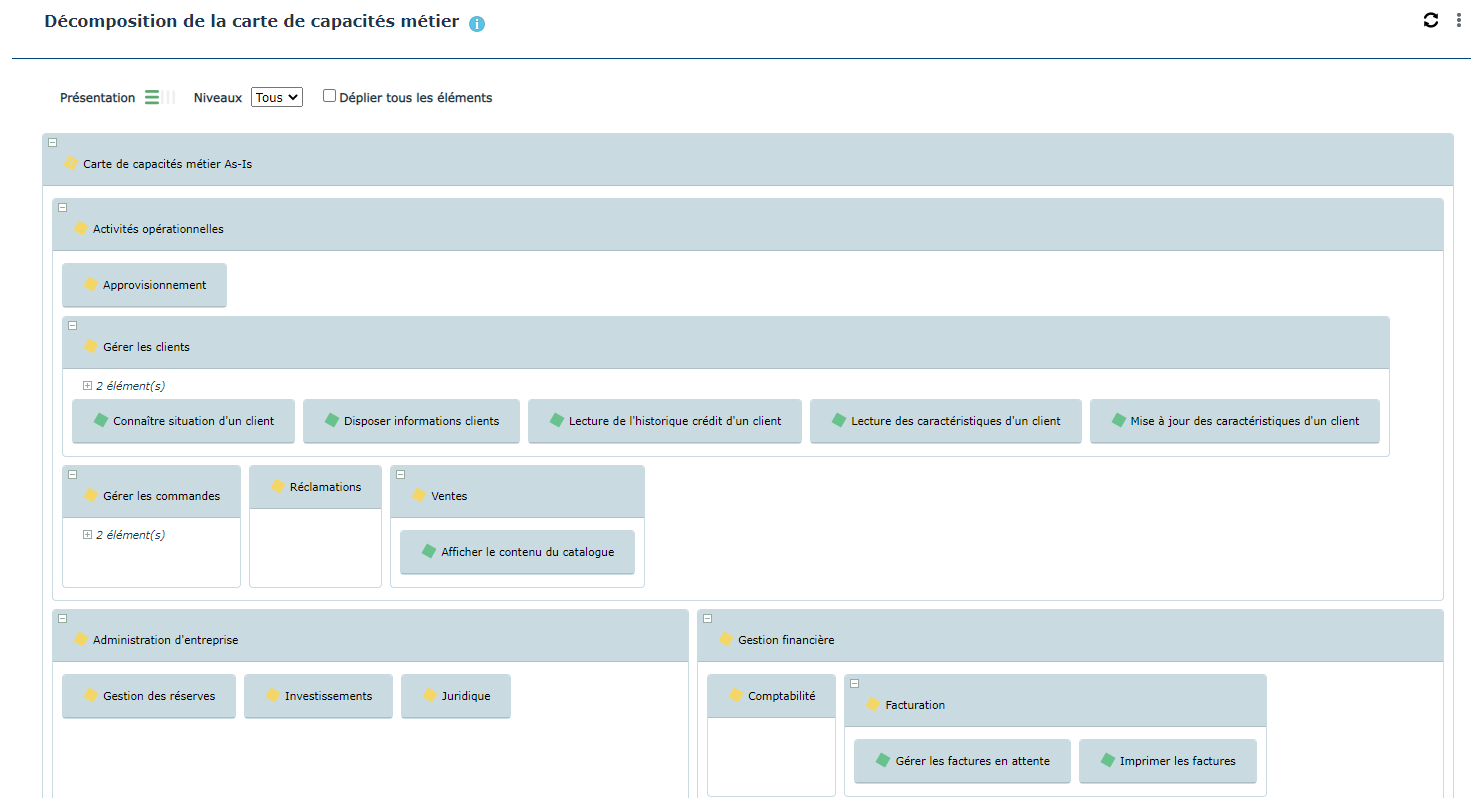Click the refresh icon in top right
This screenshot has width=1471, height=798.
[1431, 20]
